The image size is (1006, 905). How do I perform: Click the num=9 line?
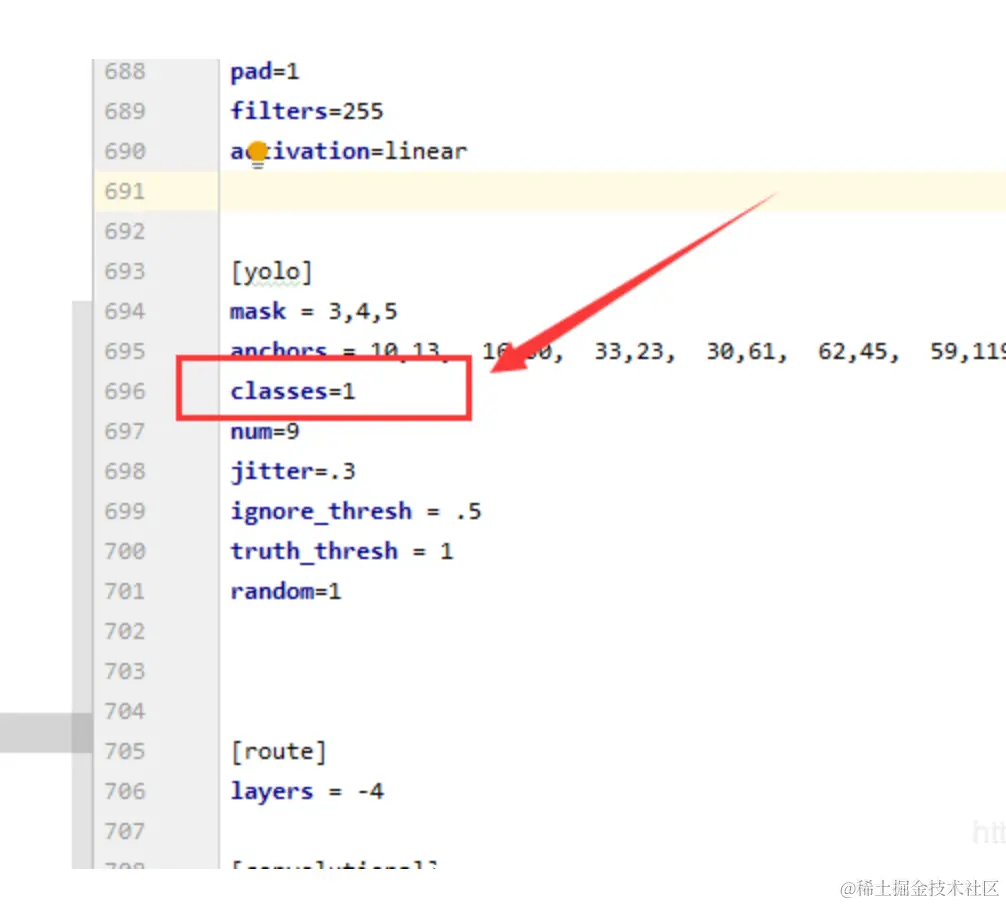point(265,432)
